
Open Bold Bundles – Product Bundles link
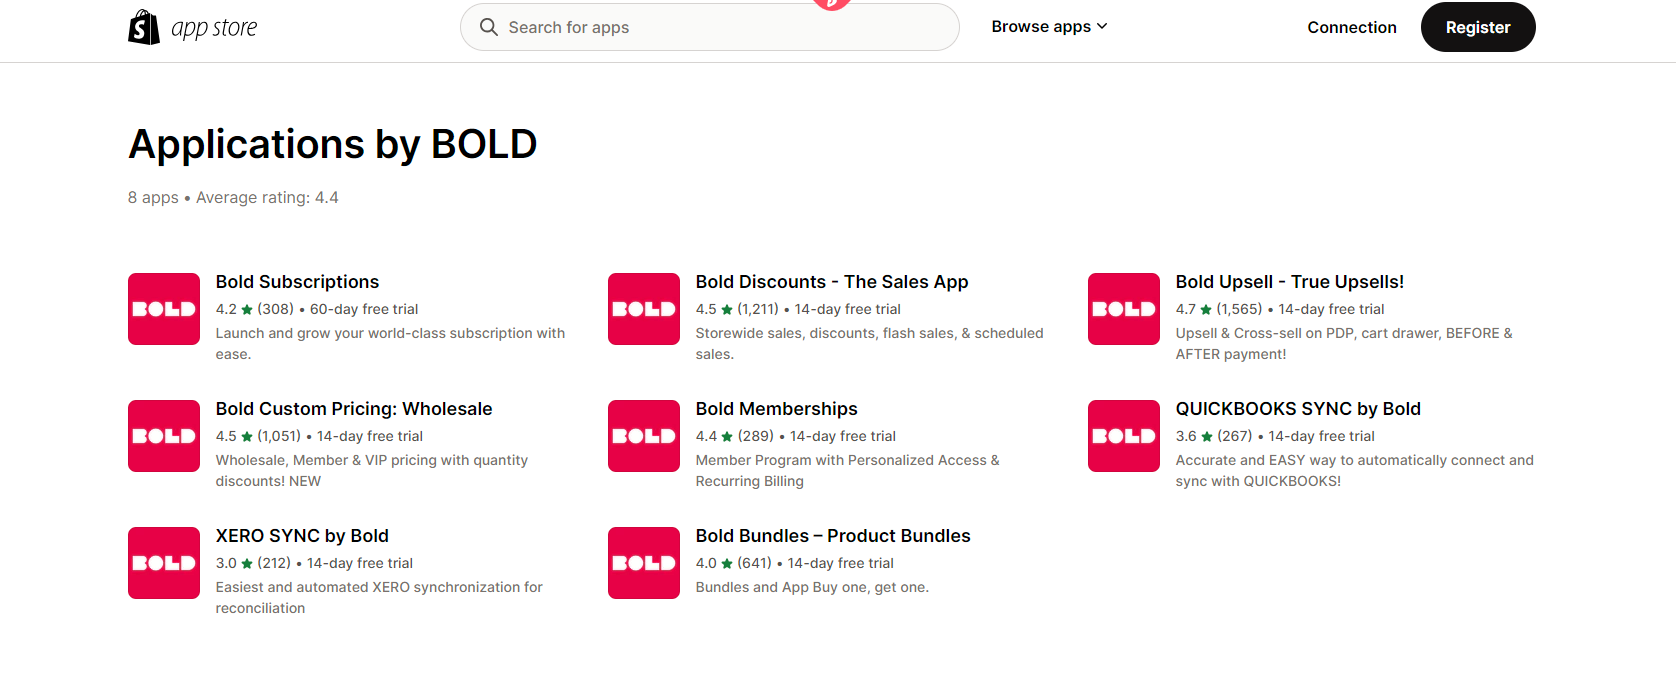point(833,536)
